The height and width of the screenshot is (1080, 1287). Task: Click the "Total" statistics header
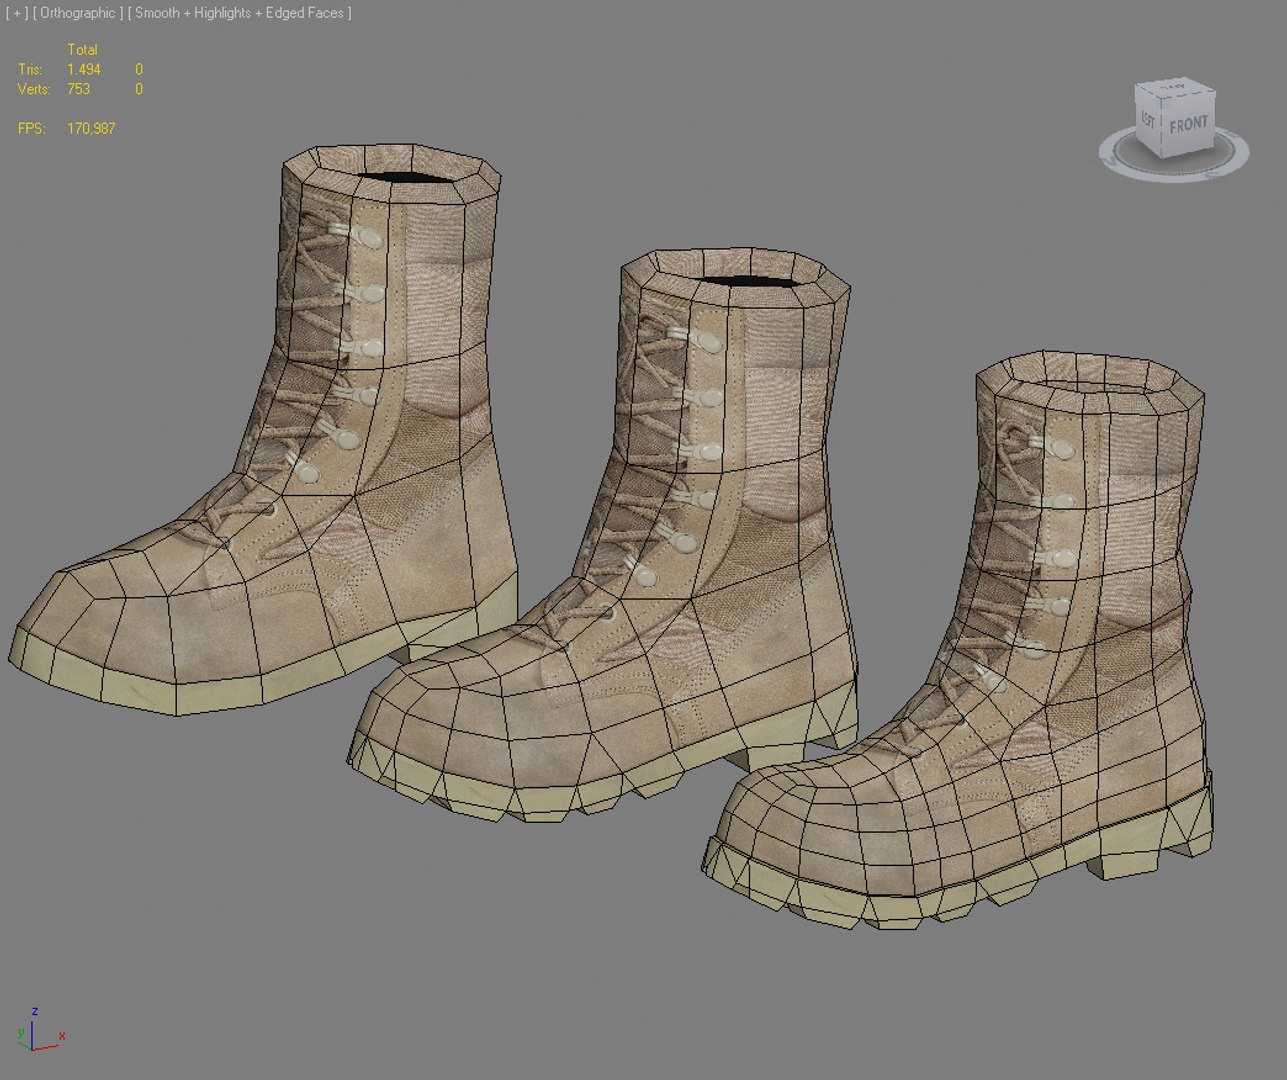point(82,49)
